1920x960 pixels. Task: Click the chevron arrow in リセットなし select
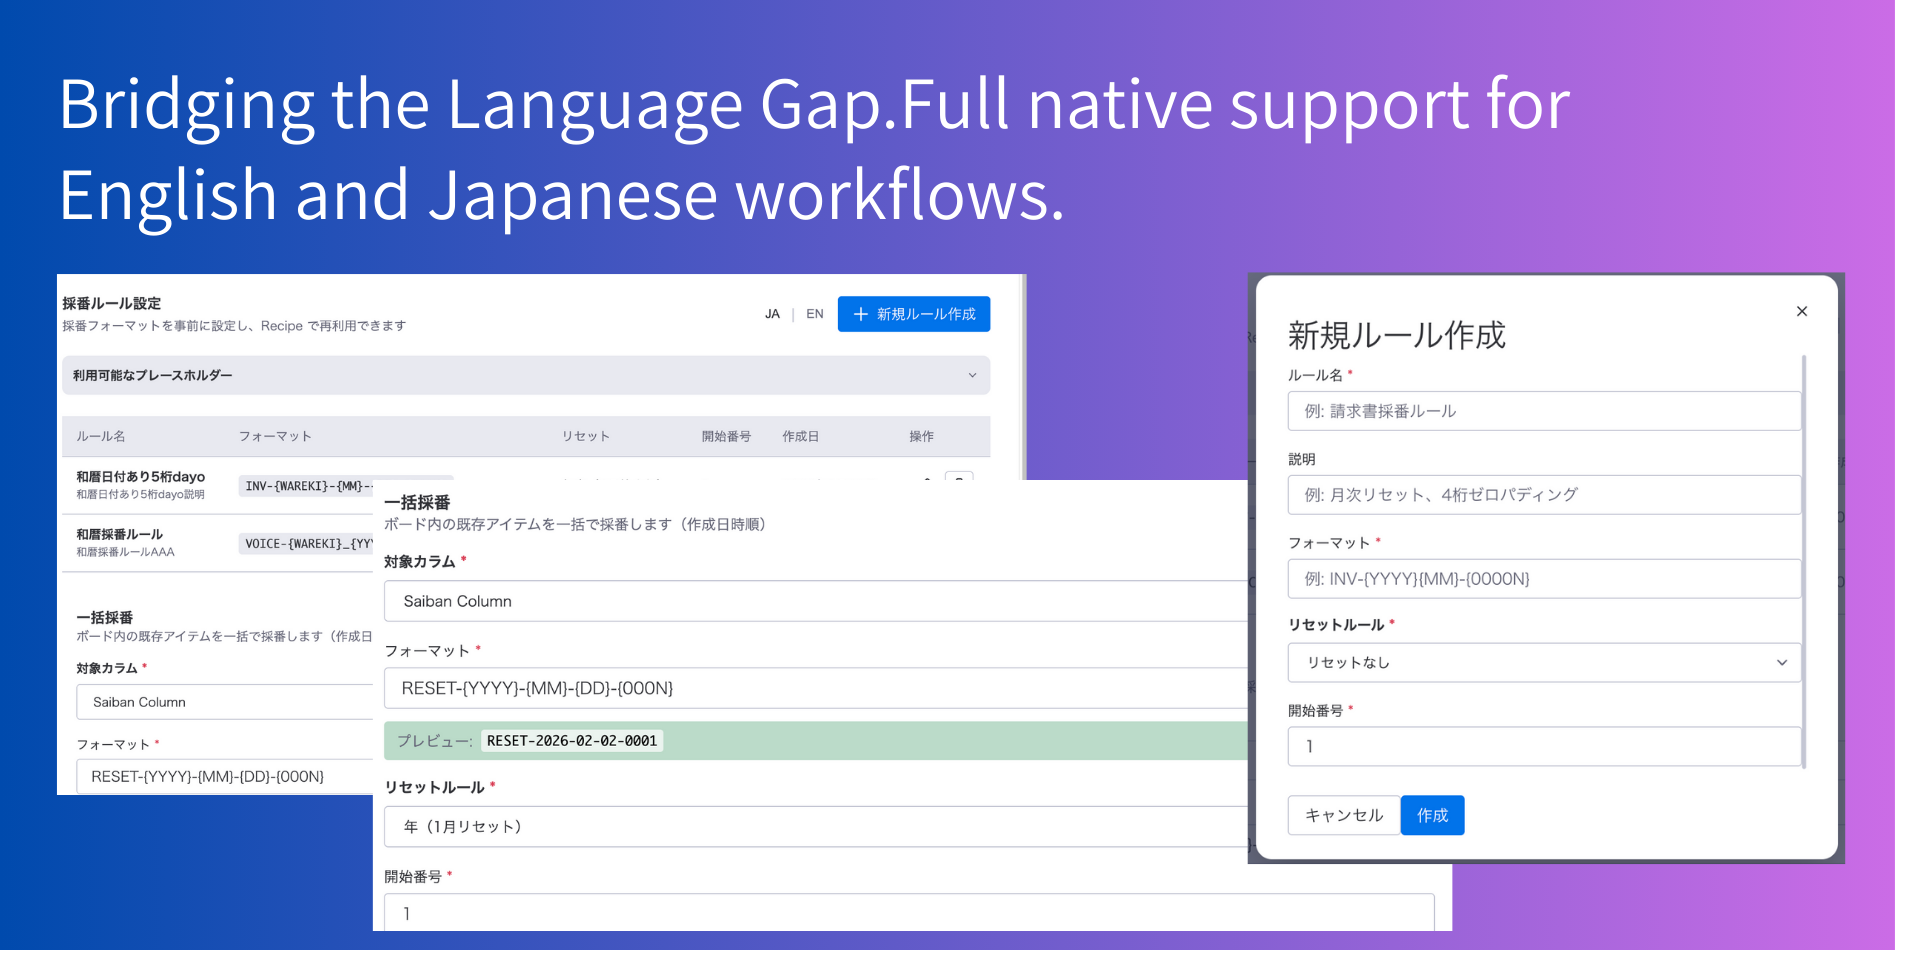pos(1781,663)
